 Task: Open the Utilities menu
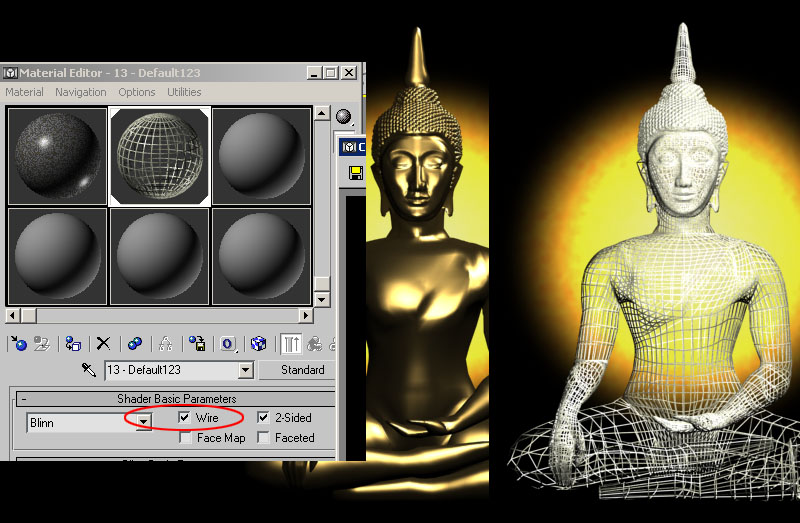(184, 92)
